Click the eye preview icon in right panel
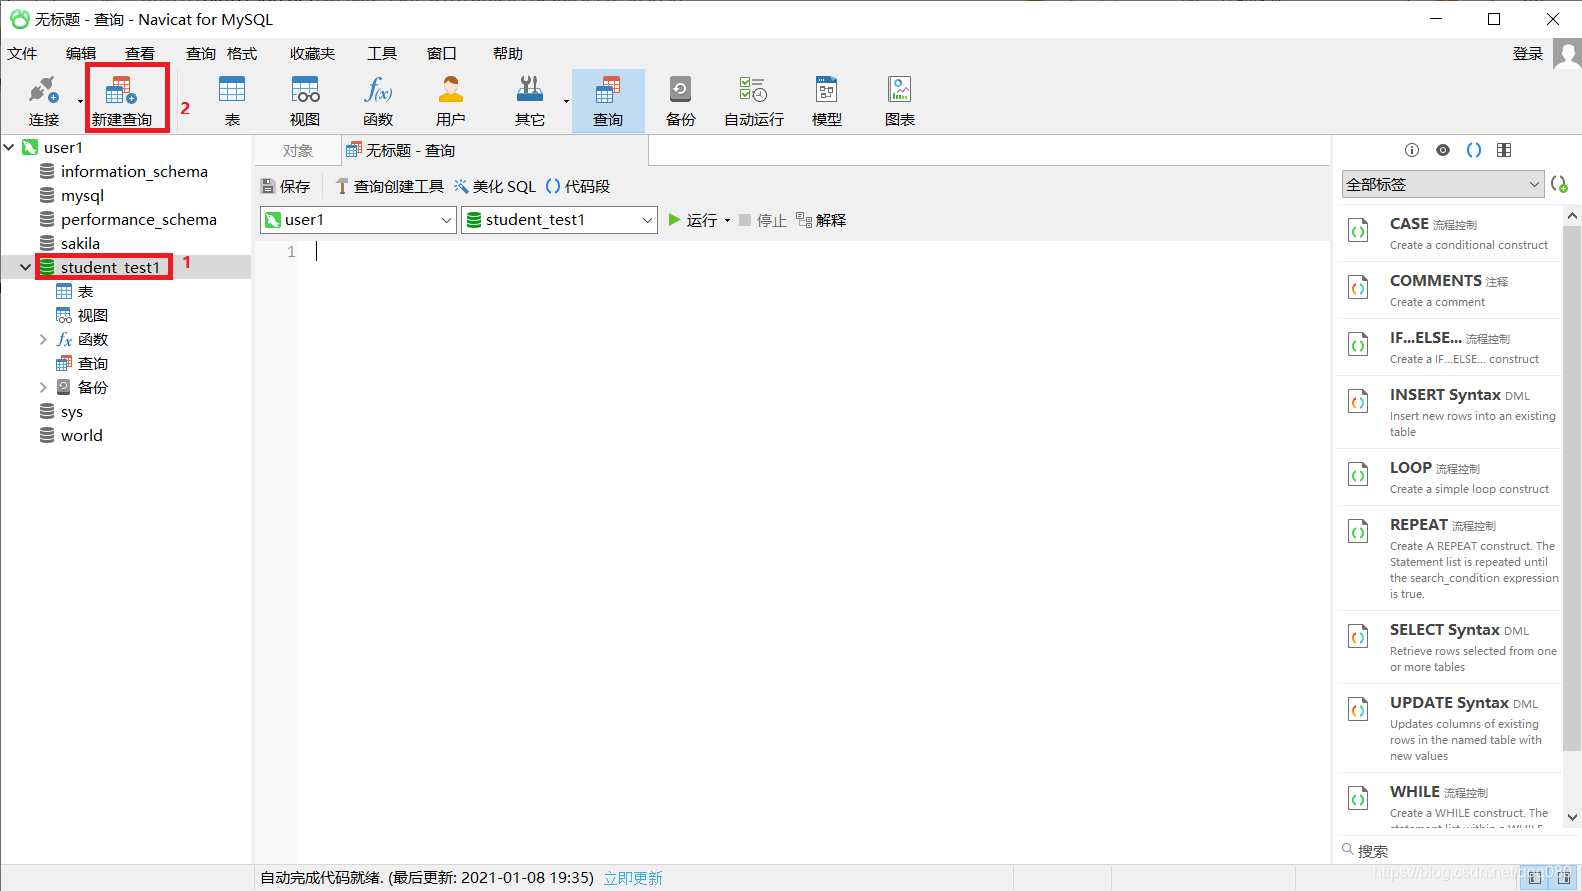This screenshot has height=891, width=1582. (x=1443, y=150)
